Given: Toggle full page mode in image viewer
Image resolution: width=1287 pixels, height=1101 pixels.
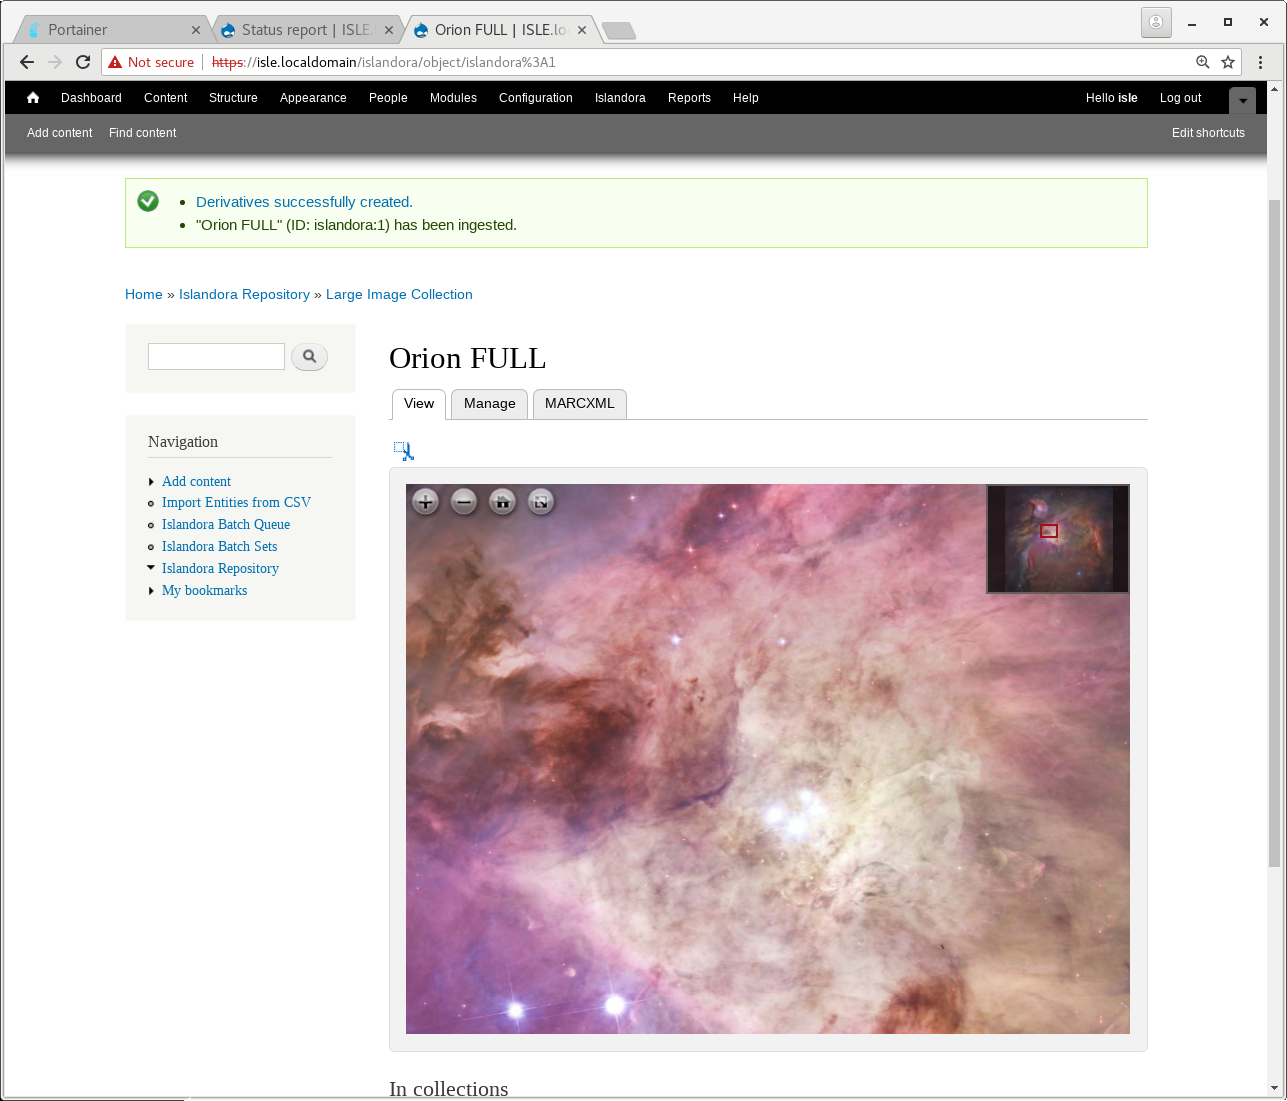Looking at the screenshot, I should 541,502.
